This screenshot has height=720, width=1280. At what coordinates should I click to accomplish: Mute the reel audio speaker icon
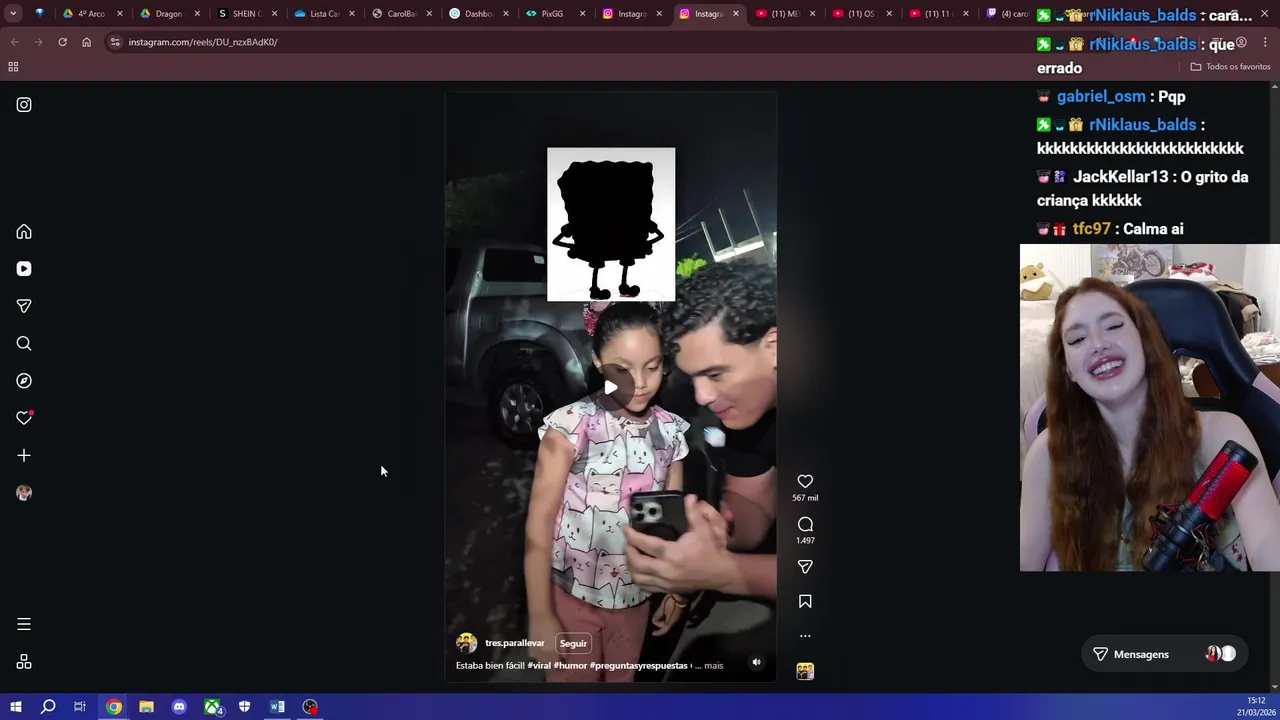pyautogui.click(x=756, y=662)
